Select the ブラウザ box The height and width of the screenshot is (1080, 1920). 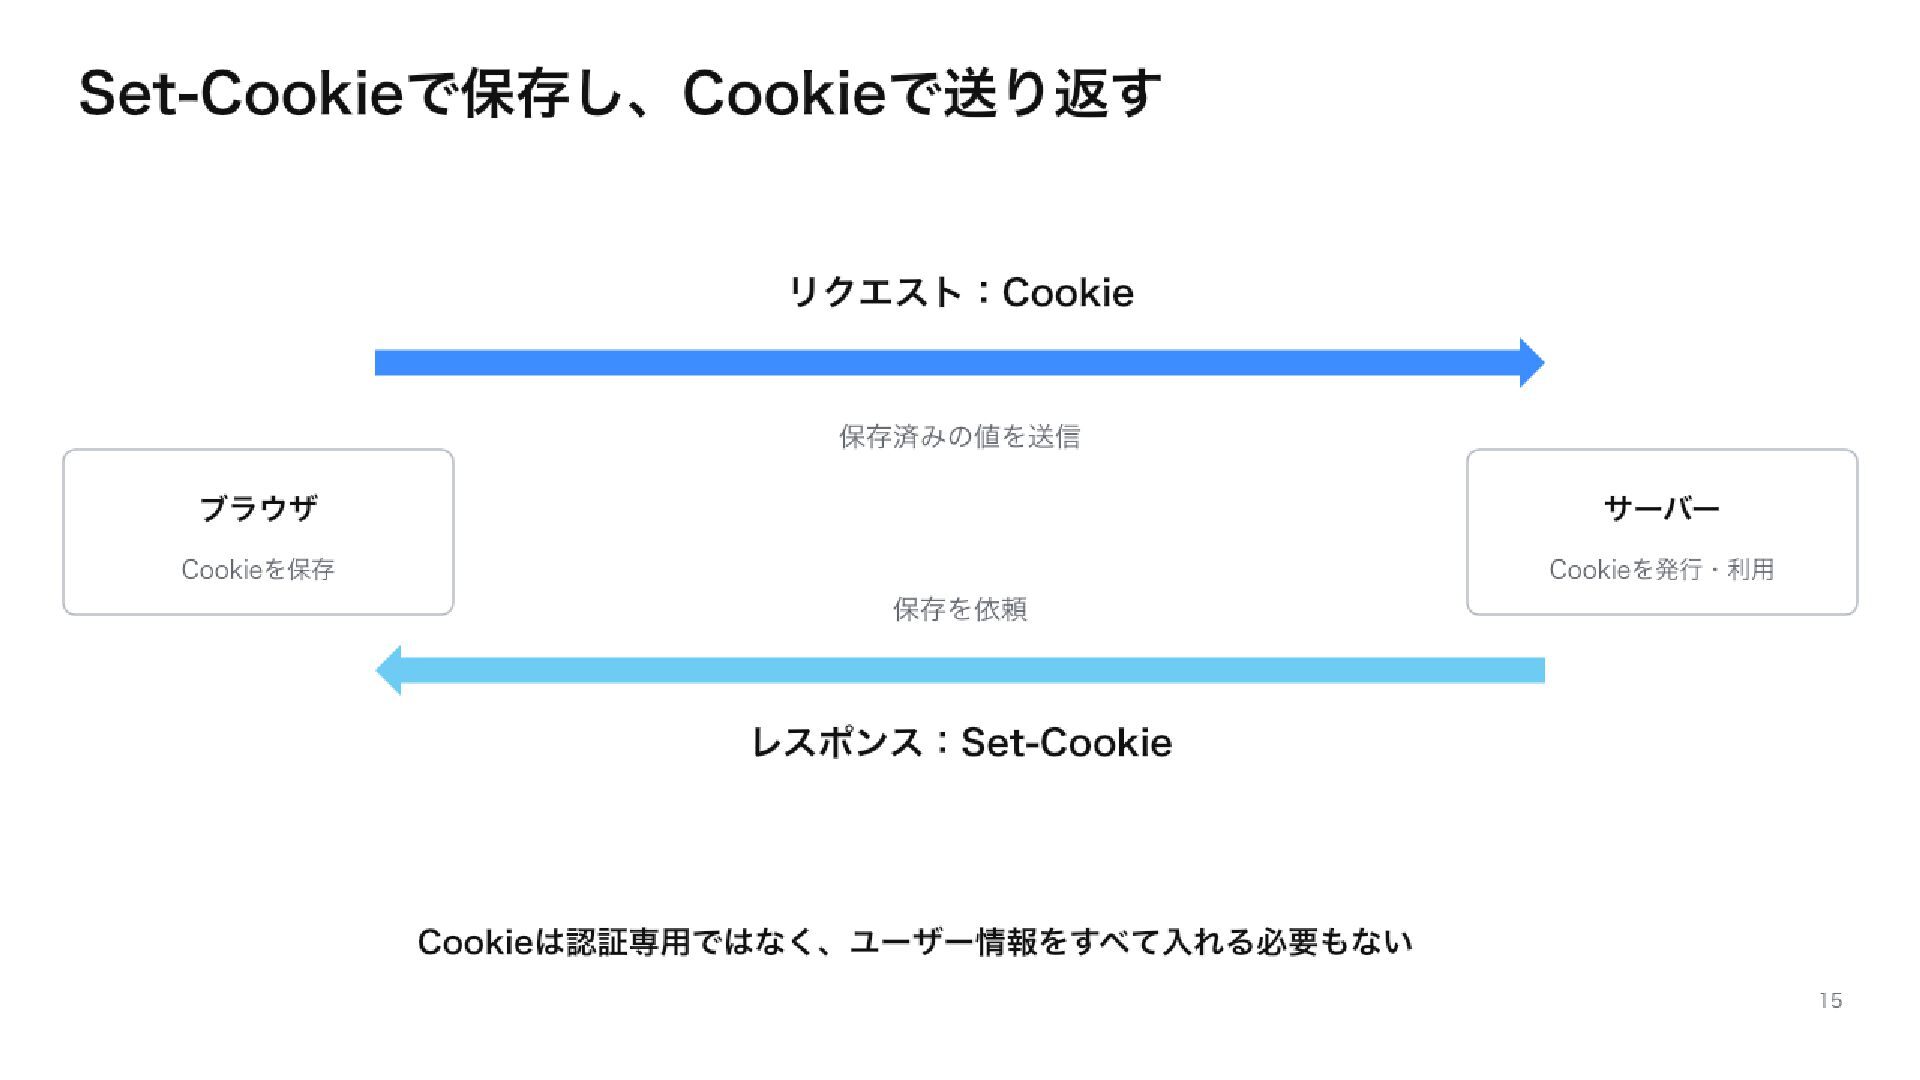(x=258, y=532)
